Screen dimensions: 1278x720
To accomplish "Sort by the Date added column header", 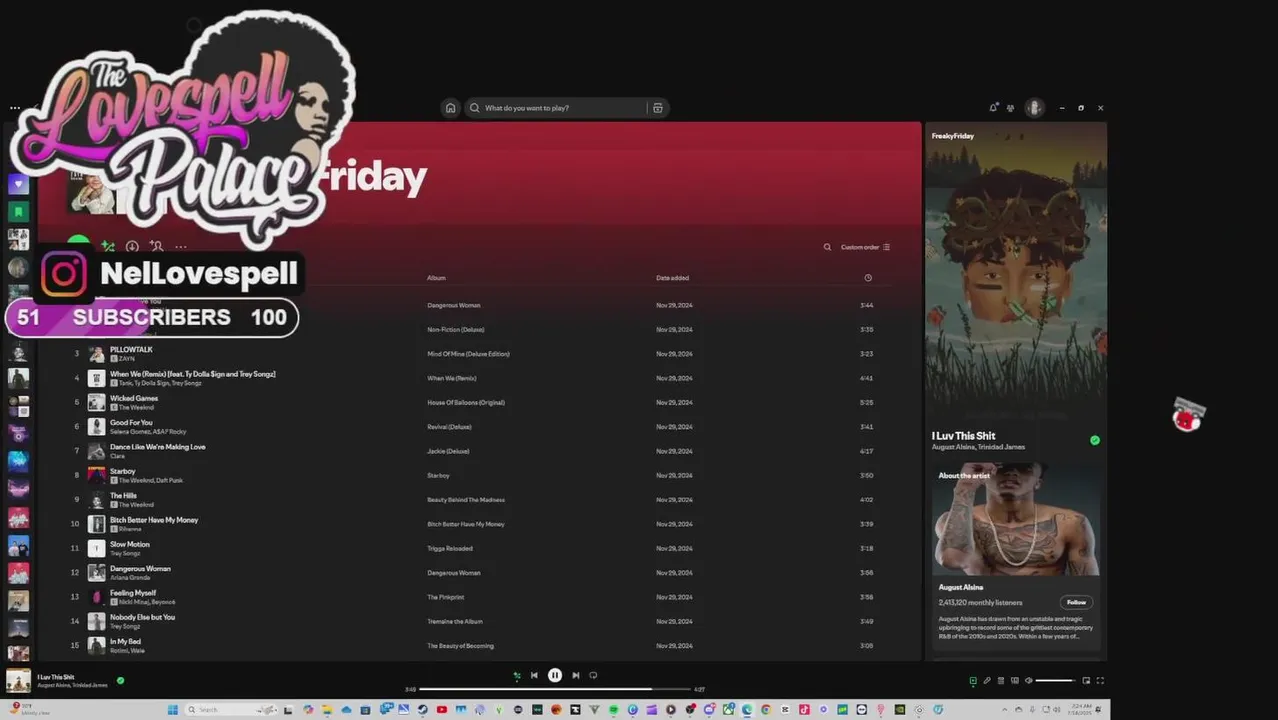I will coord(672,278).
